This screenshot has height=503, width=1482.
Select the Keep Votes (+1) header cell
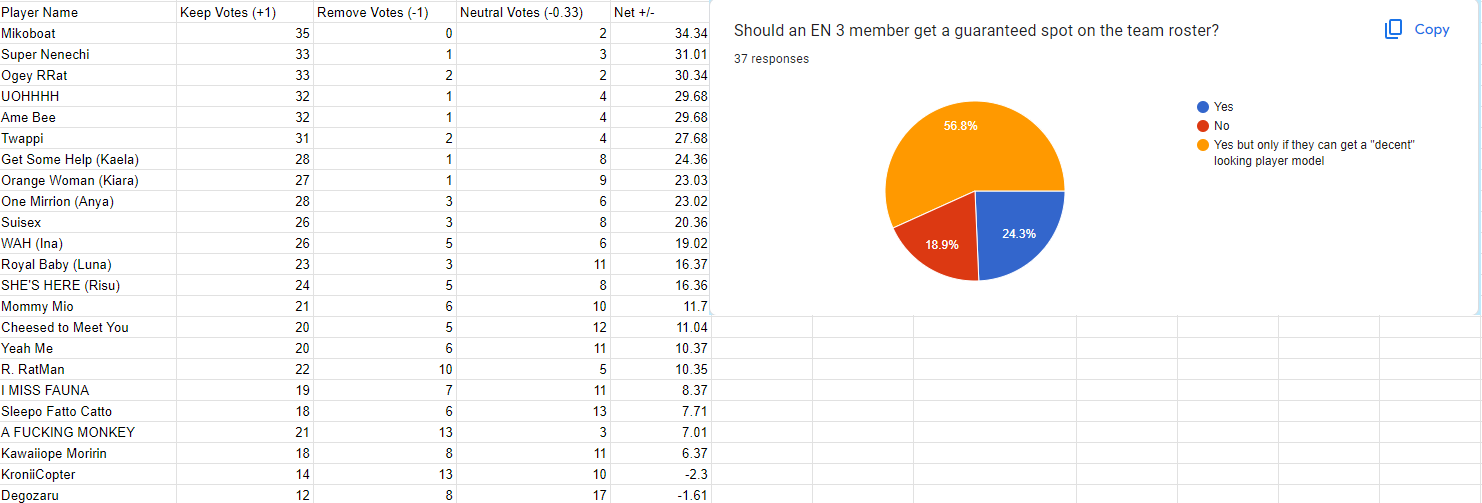point(245,13)
